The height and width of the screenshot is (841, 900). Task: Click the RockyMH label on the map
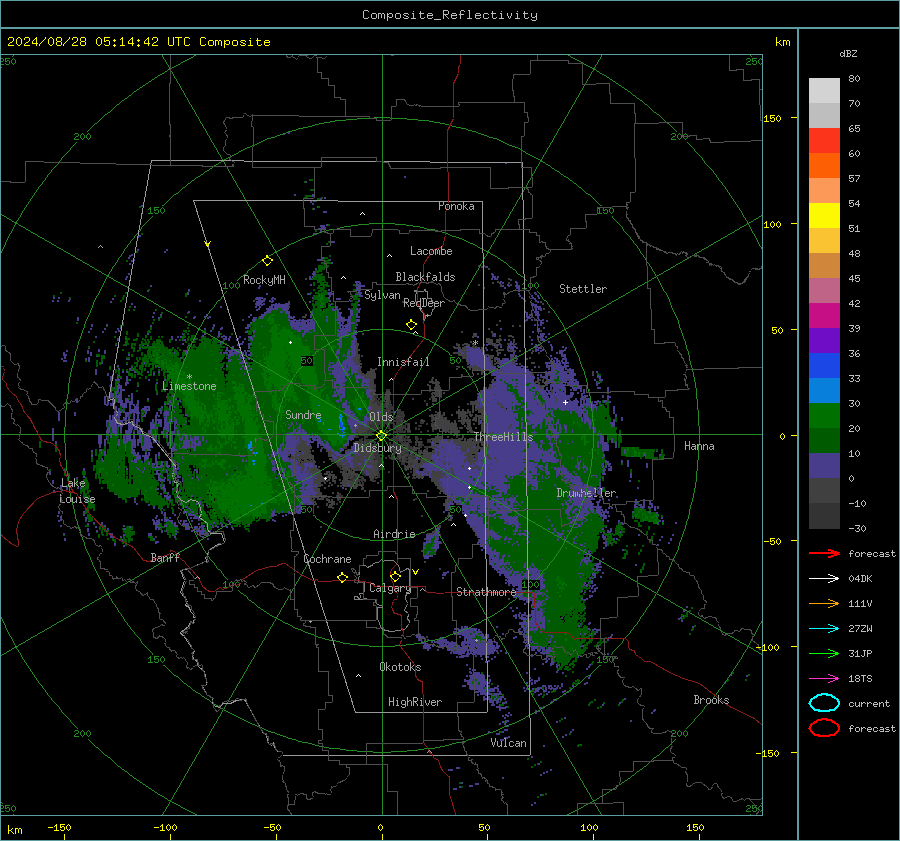[264, 280]
